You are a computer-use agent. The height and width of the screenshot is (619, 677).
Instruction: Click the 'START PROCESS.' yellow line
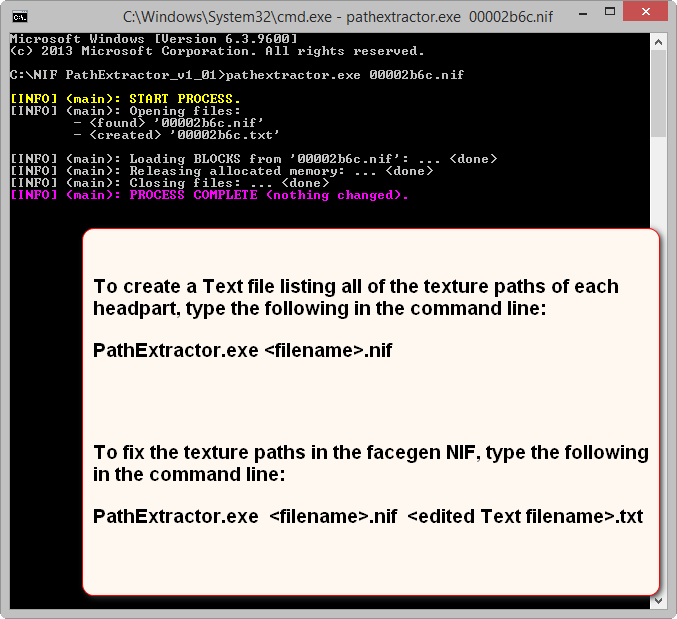tap(125, 99)
